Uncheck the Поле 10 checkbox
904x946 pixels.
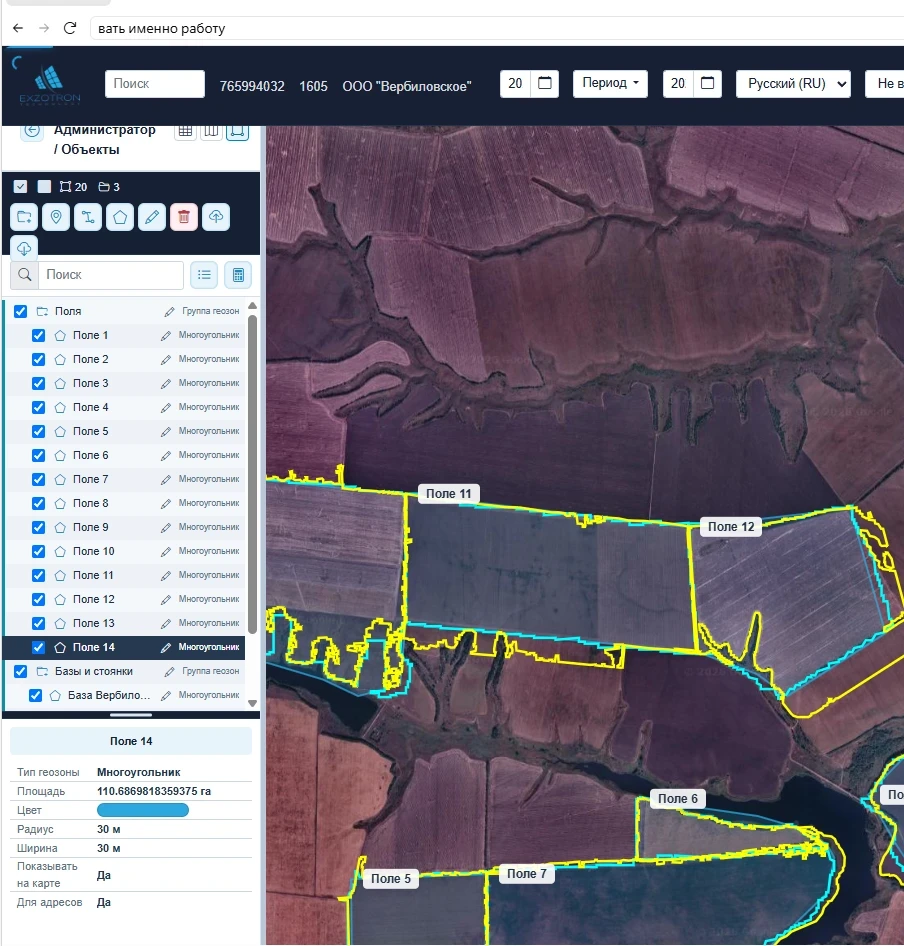[38, 551]
